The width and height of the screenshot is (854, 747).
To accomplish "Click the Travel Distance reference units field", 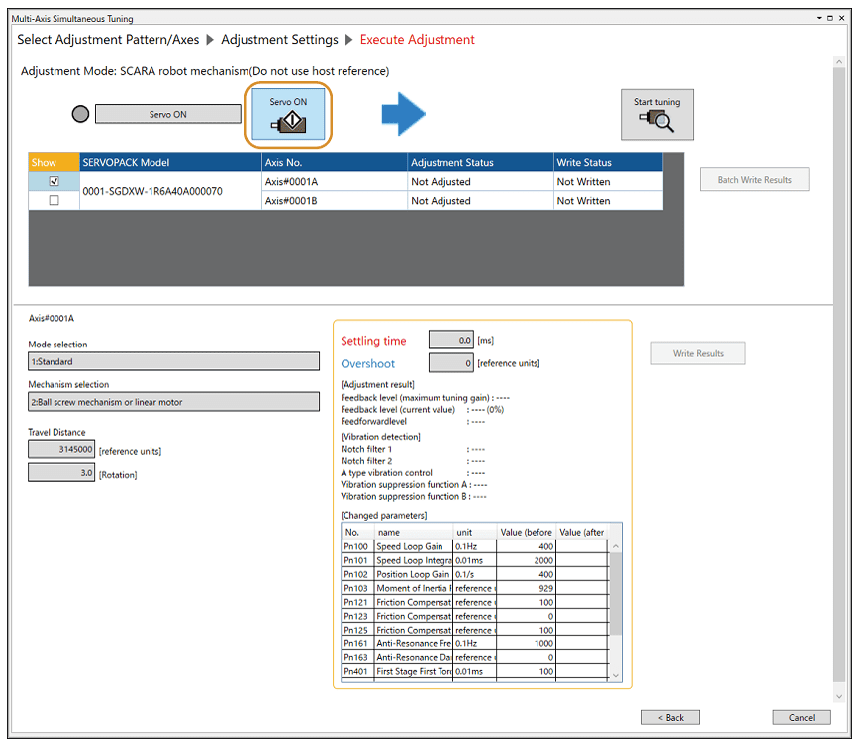I will (x=61, y=450).
